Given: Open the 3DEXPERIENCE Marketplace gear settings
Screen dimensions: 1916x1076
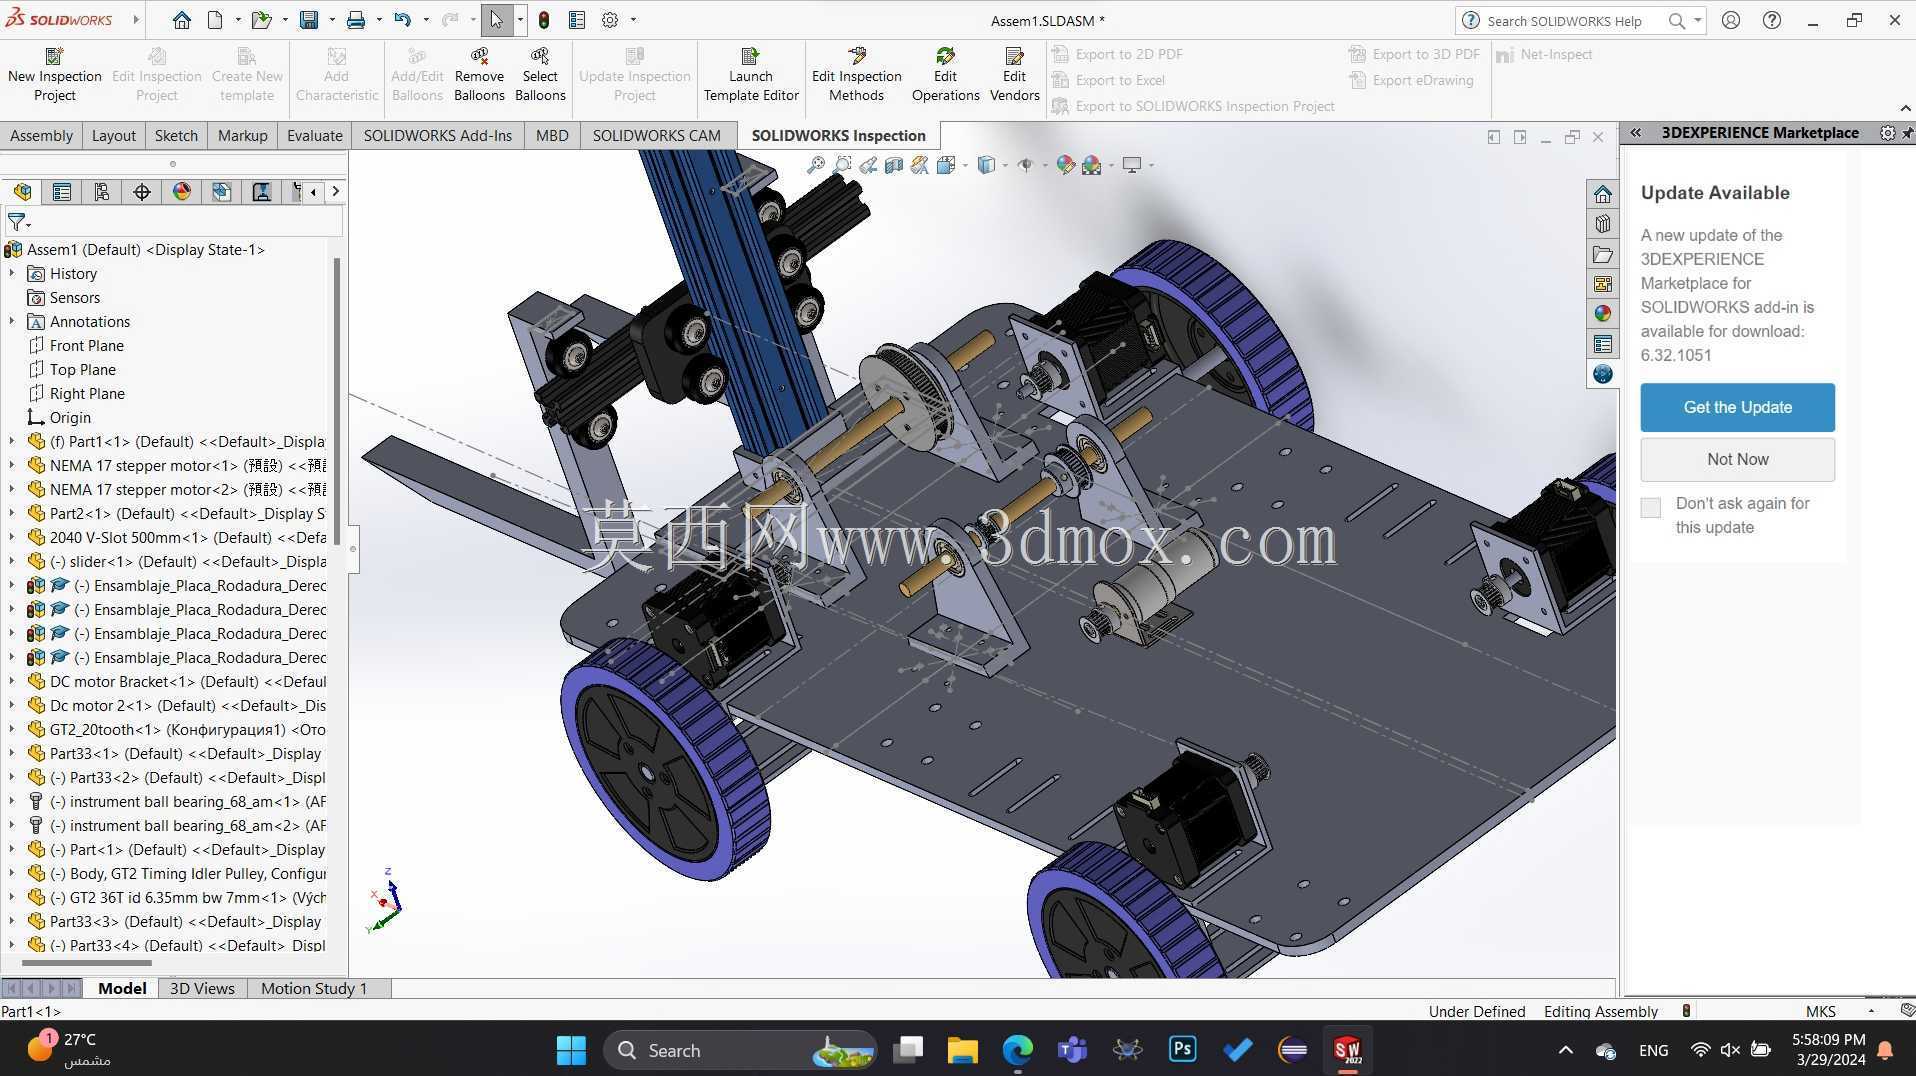Looking at the screenshot, I should coord(1887,133).
